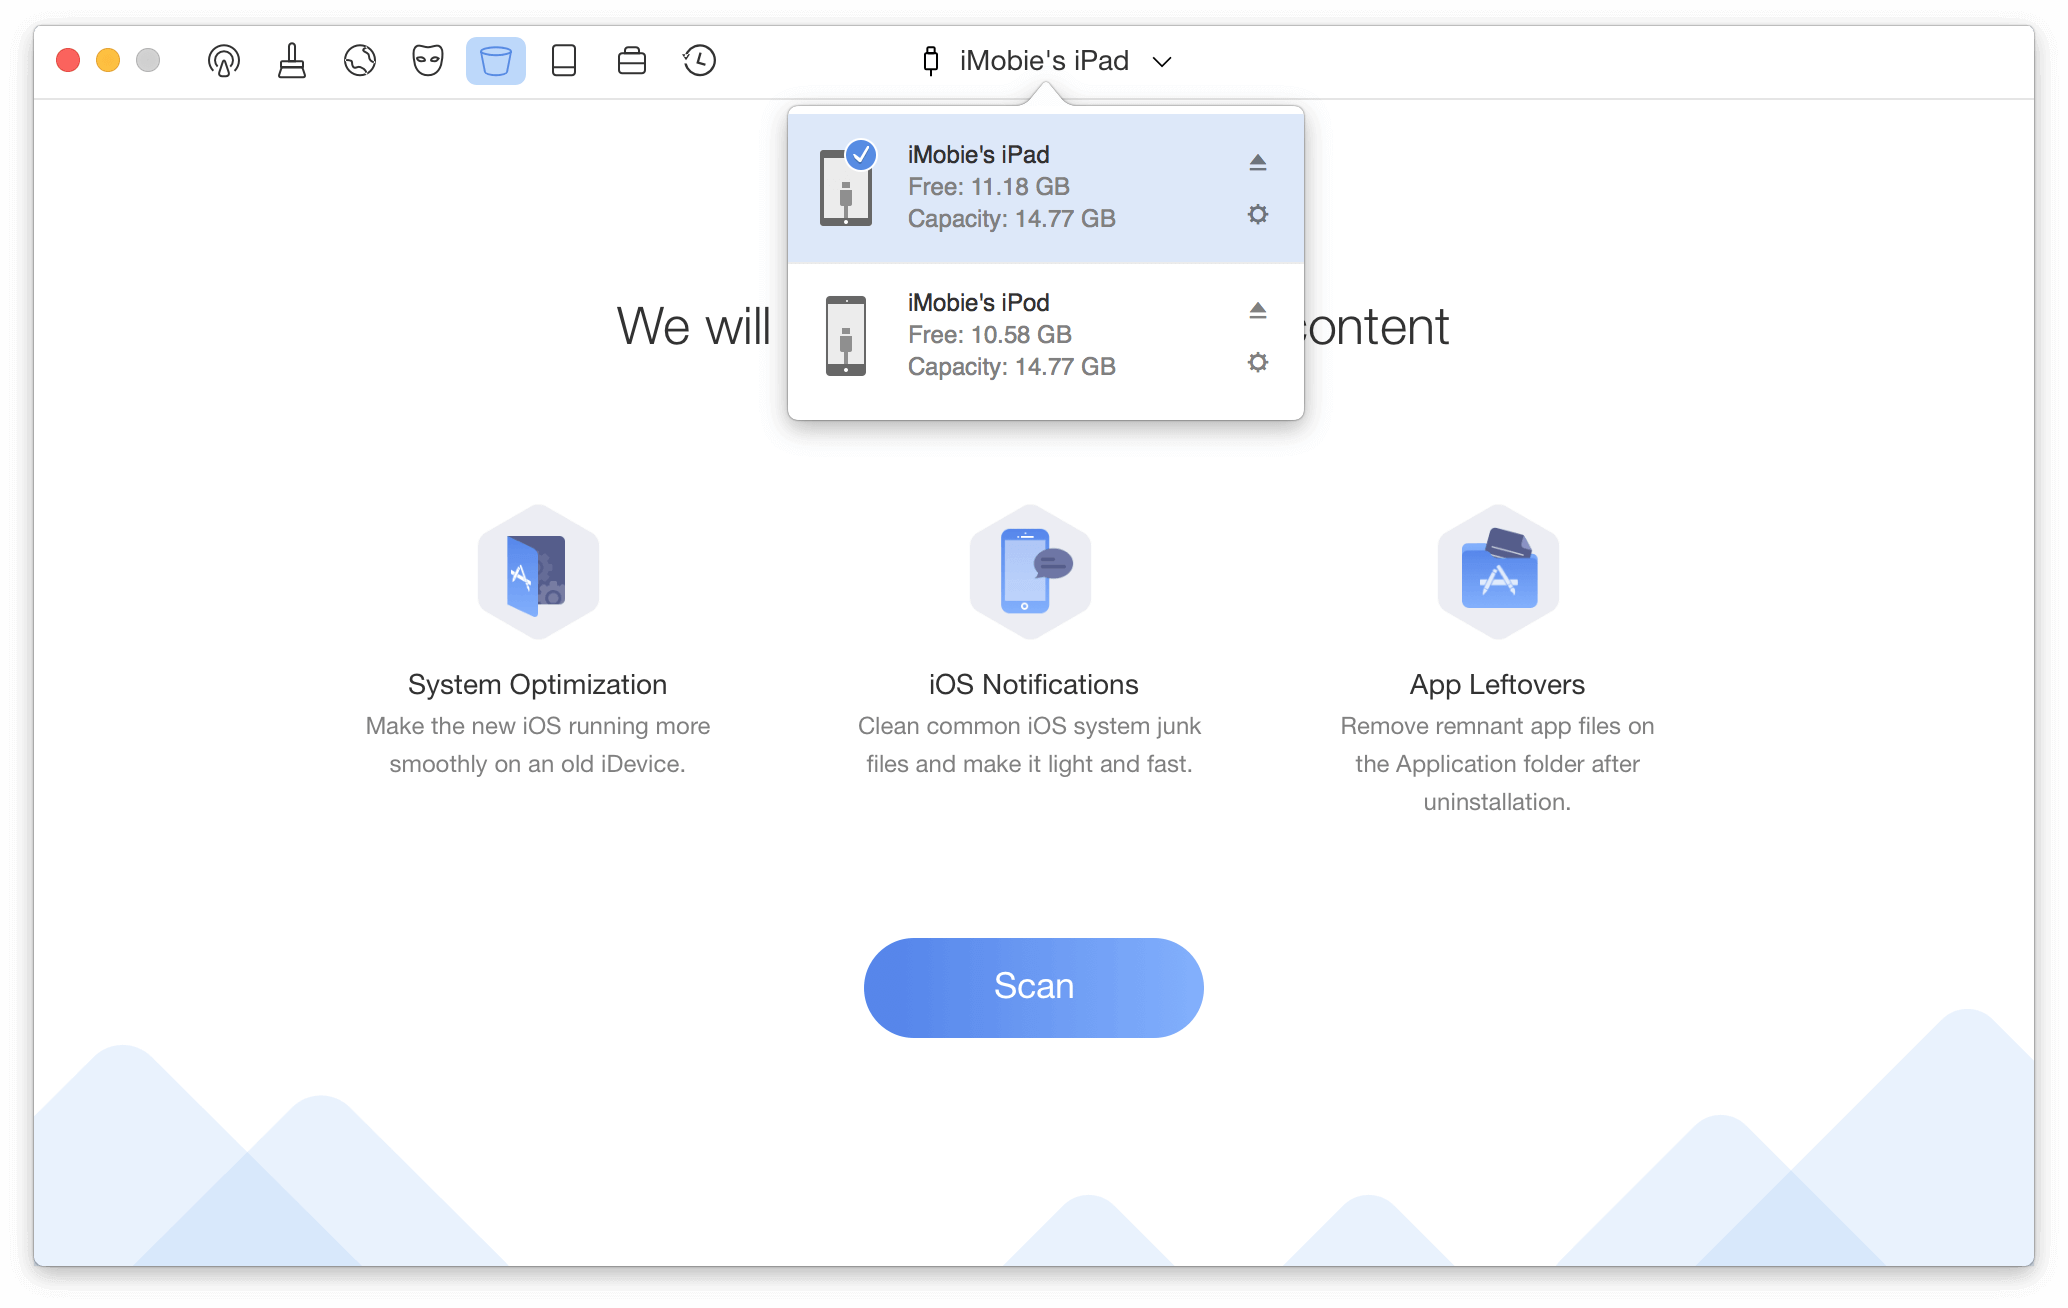
Task: Click the briefcase/apps manager toolbar icon
Action: tap(631, 59)
